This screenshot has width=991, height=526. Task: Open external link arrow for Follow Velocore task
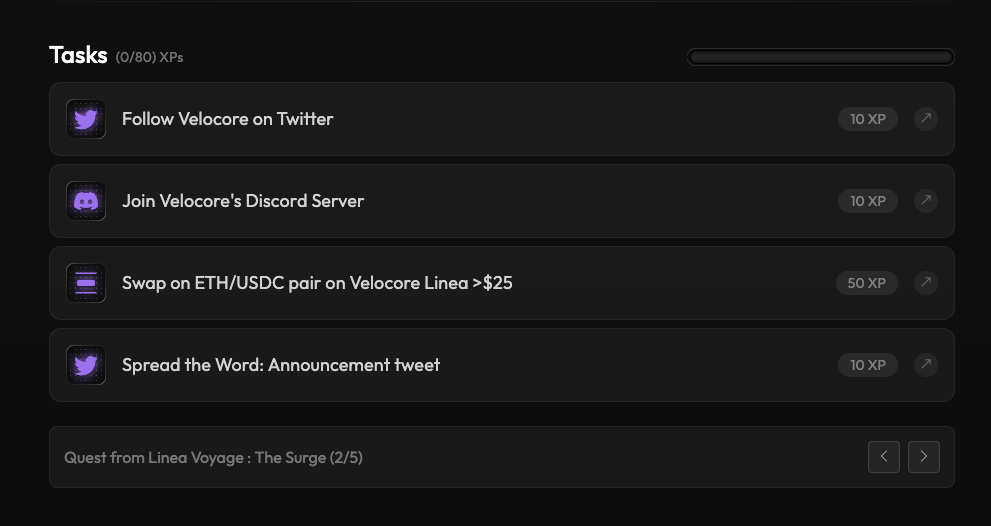tap(926, 119)
